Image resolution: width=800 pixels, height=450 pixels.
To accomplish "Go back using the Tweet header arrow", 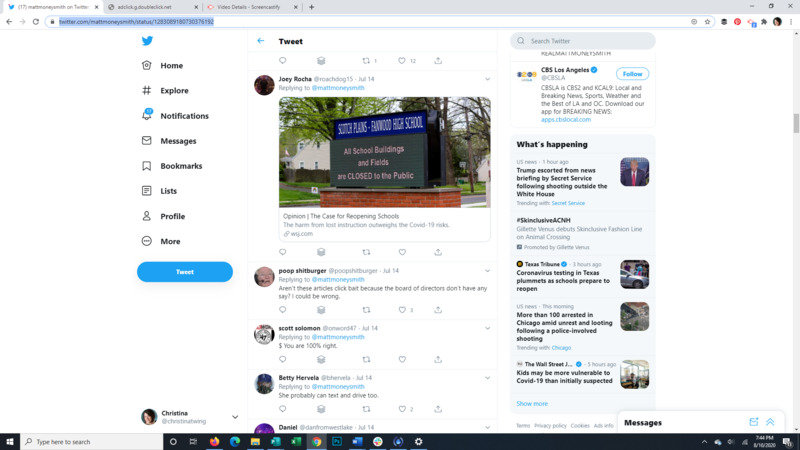I will click(261, 41).
